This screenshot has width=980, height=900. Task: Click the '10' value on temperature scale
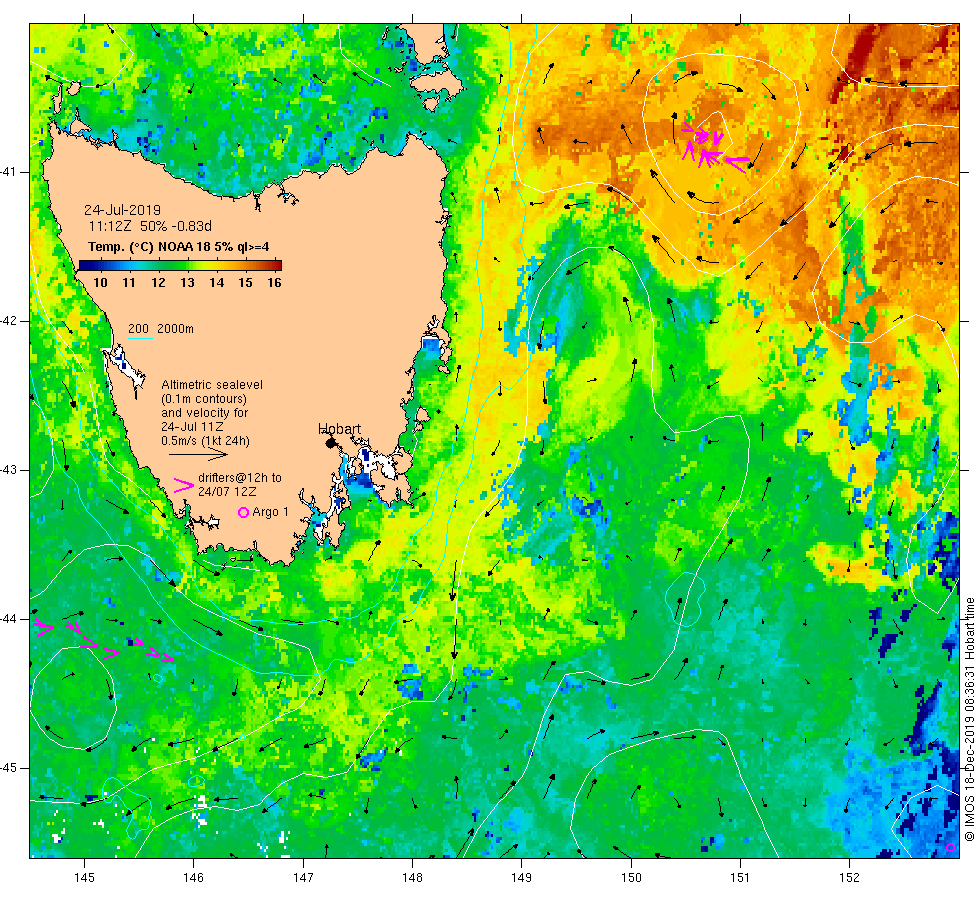100,282
